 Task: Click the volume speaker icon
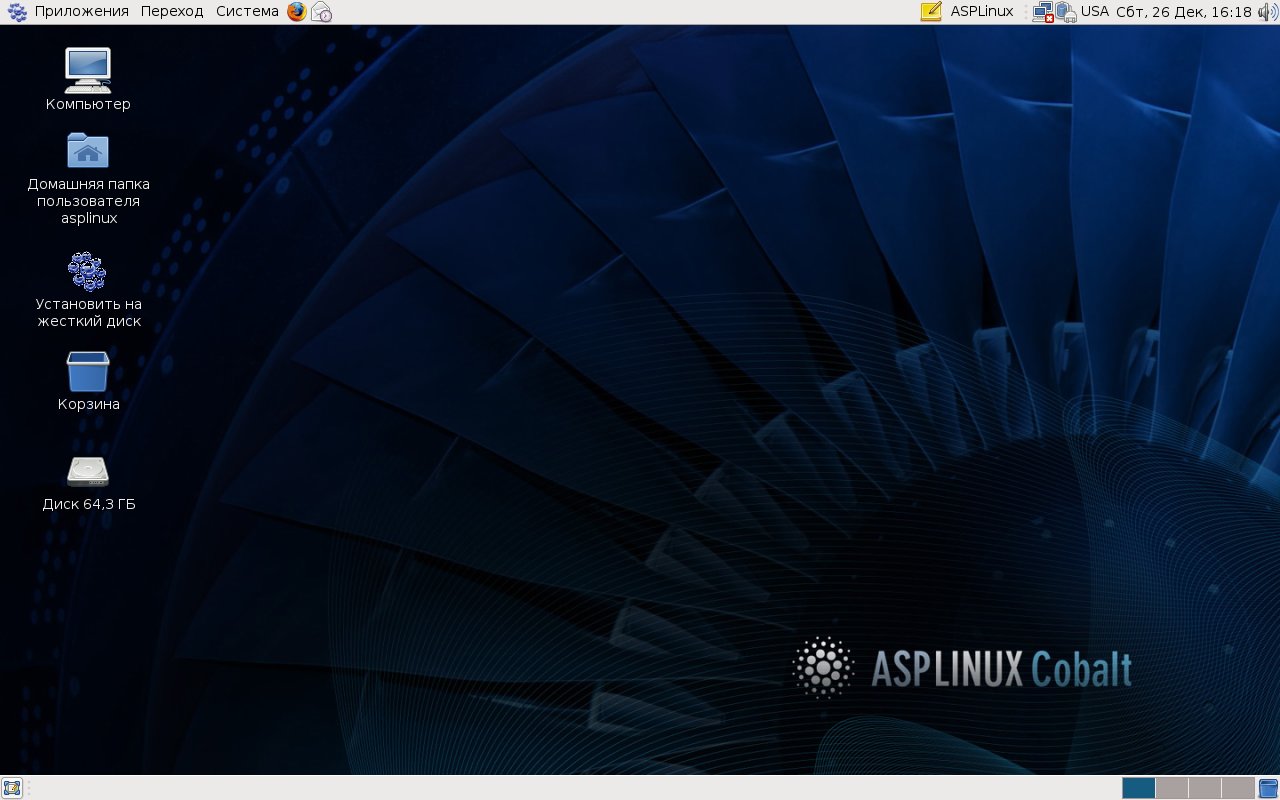pyautogui.click(x=1266, y=12)
